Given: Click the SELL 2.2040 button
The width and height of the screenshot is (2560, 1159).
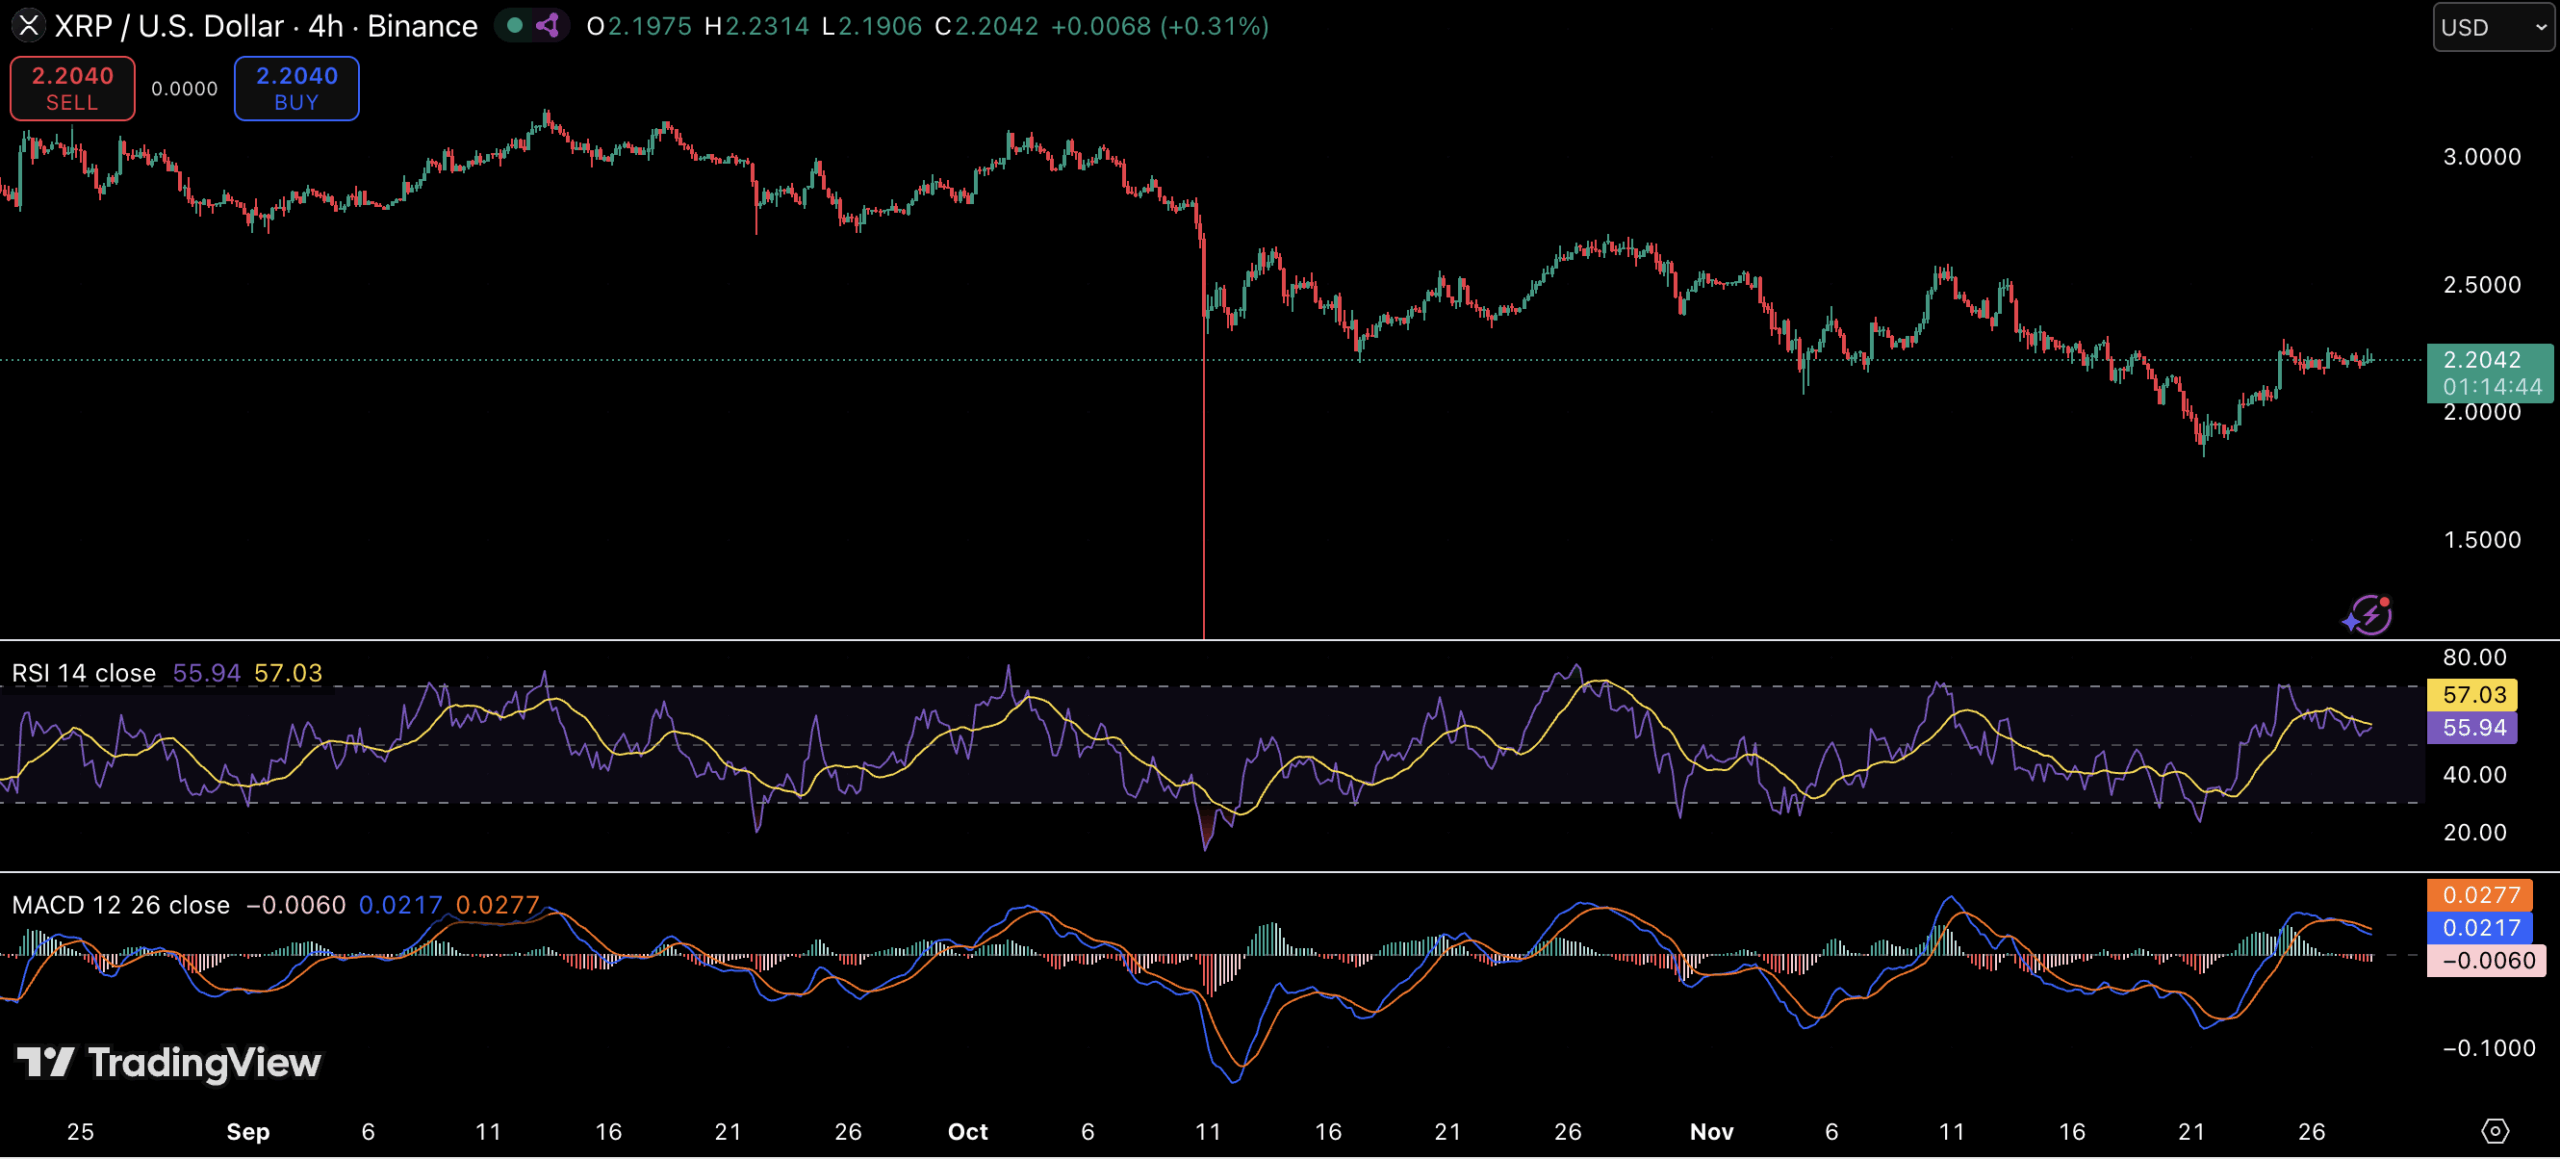Looking at the screenshot, I should [72, 88].
